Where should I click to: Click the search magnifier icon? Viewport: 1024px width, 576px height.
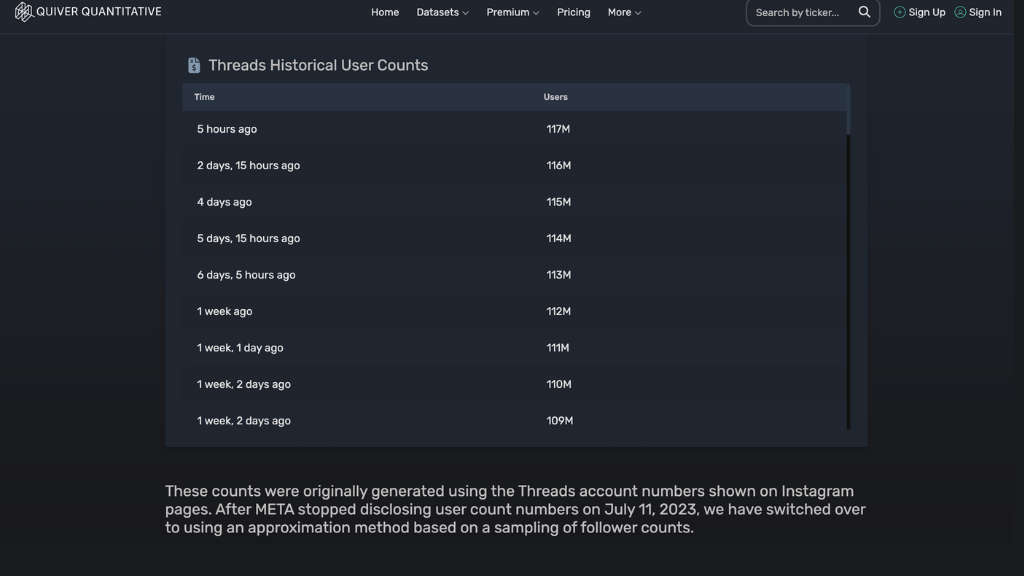tap(864, 12)
